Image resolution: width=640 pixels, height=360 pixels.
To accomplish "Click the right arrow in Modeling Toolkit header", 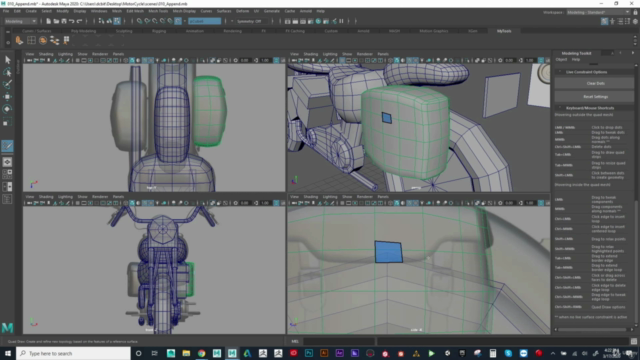I will (633, 53).
